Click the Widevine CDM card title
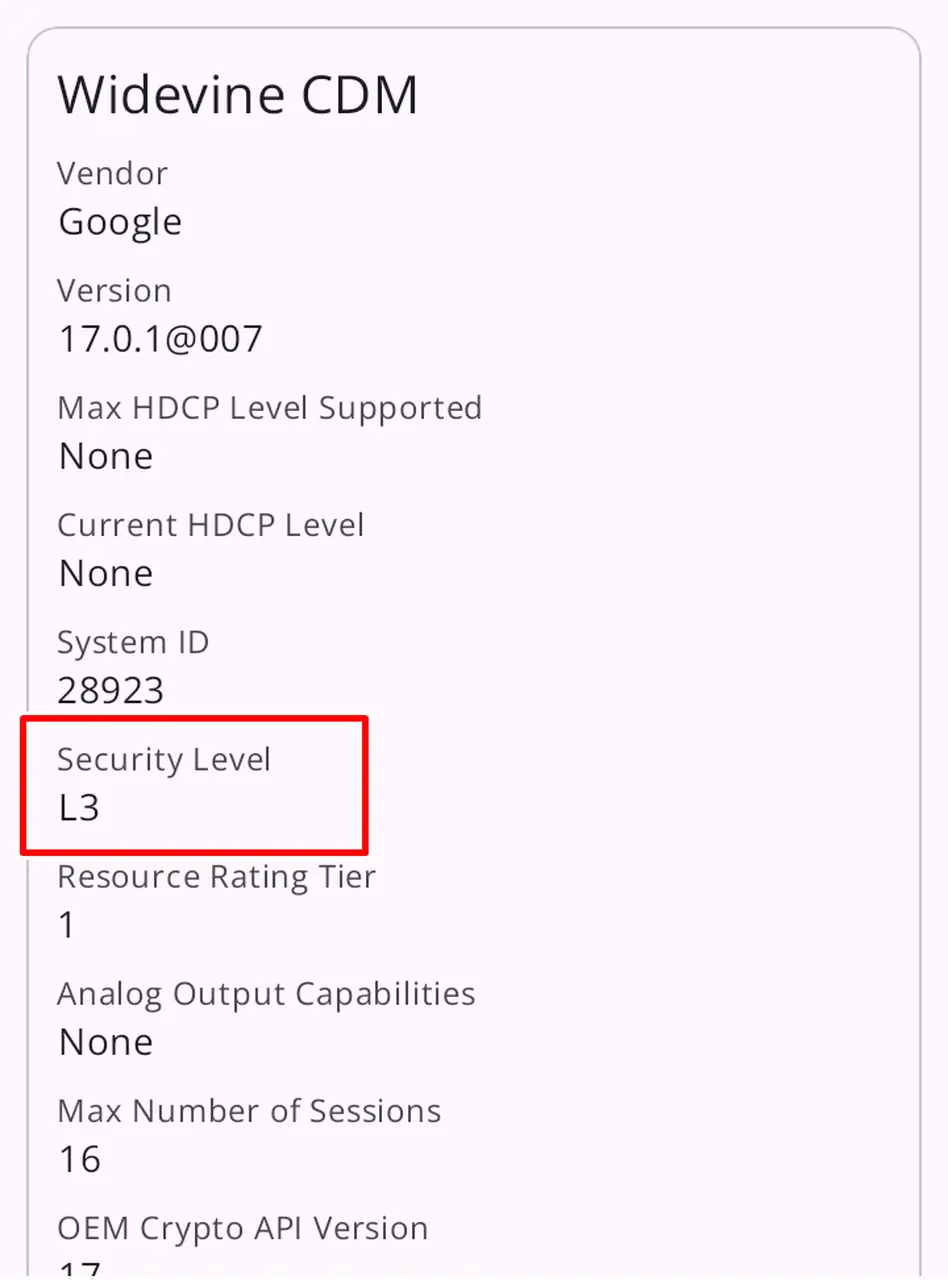The height and width of the screenshot is (1280, 948). [x=237, y=96]
